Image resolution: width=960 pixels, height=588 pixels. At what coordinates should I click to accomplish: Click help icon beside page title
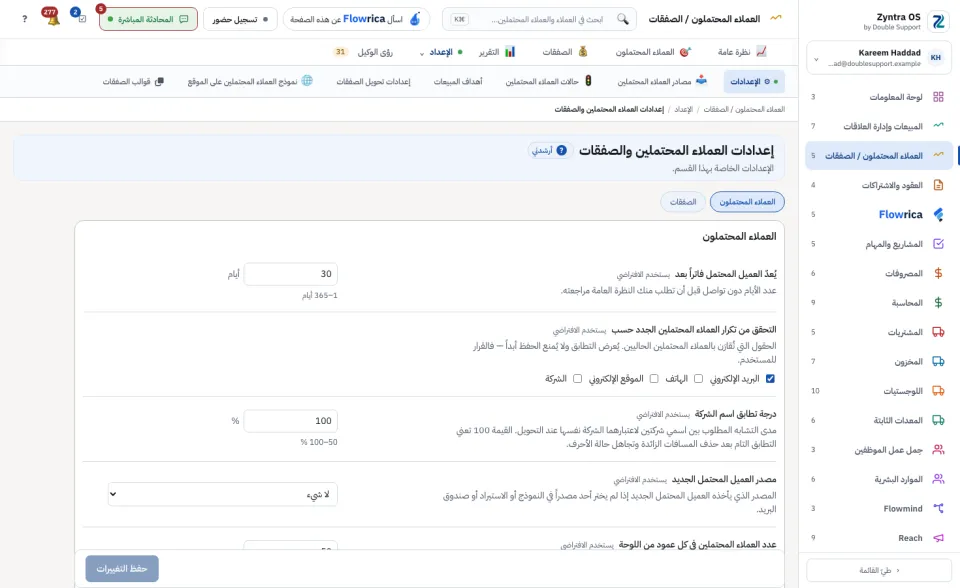pos(561,150)
